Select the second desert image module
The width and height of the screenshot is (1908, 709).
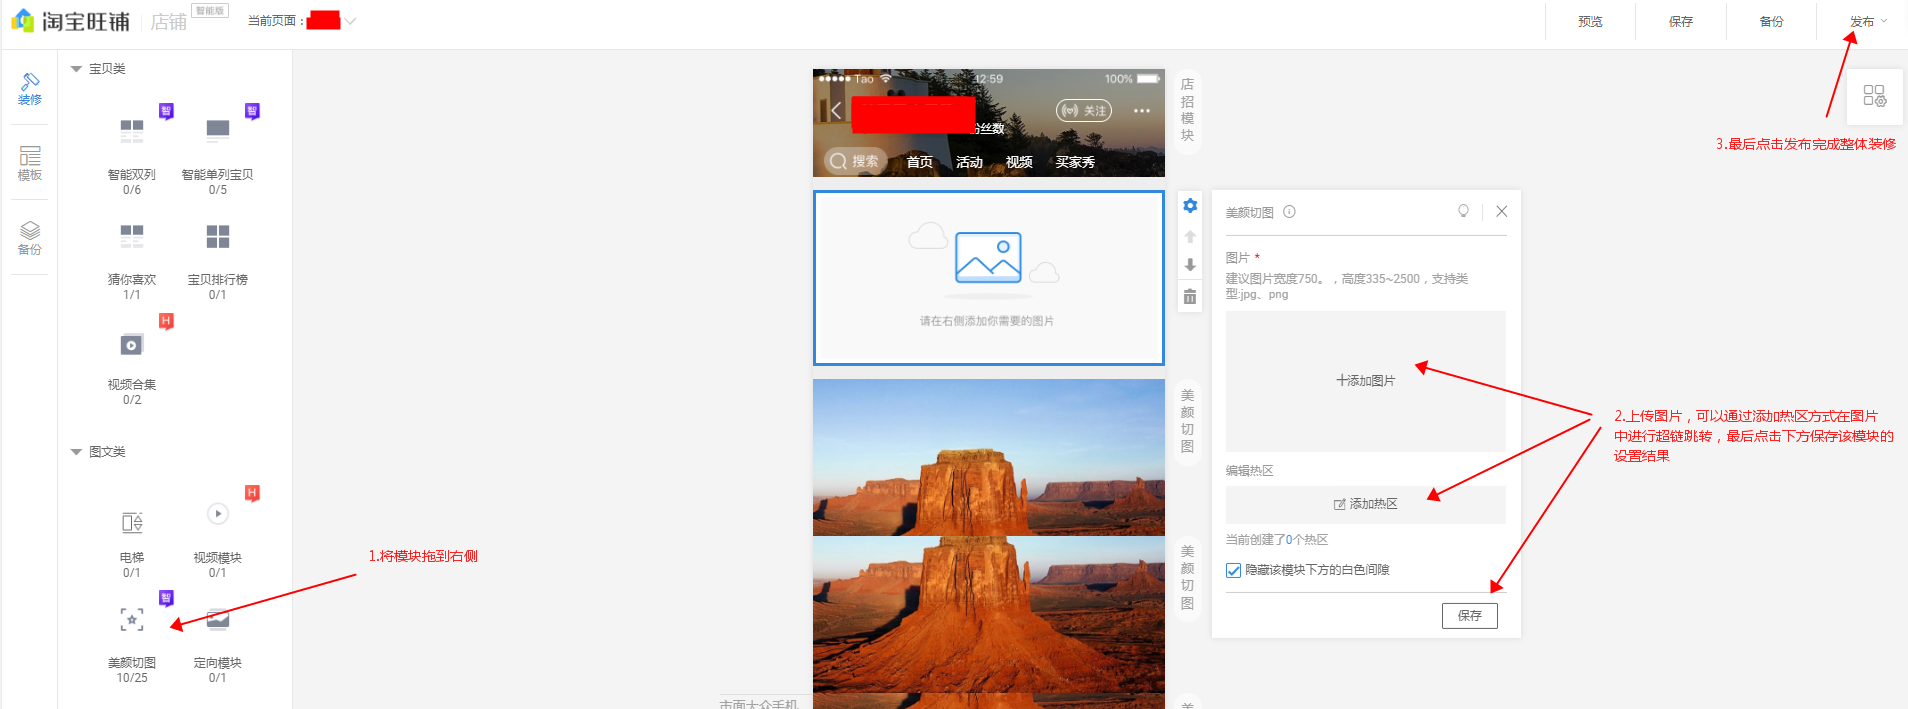click(989, 614)
